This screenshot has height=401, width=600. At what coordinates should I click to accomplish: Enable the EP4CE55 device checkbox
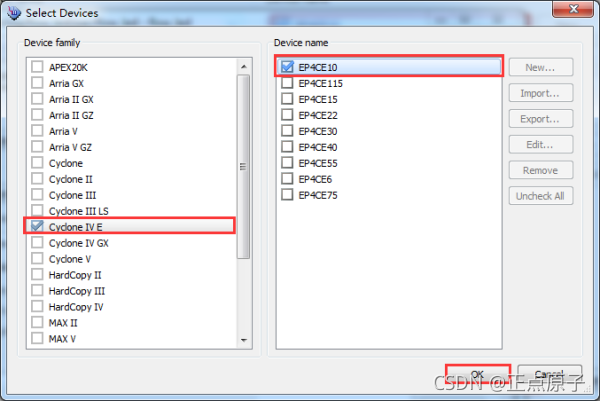coord(287,163)
